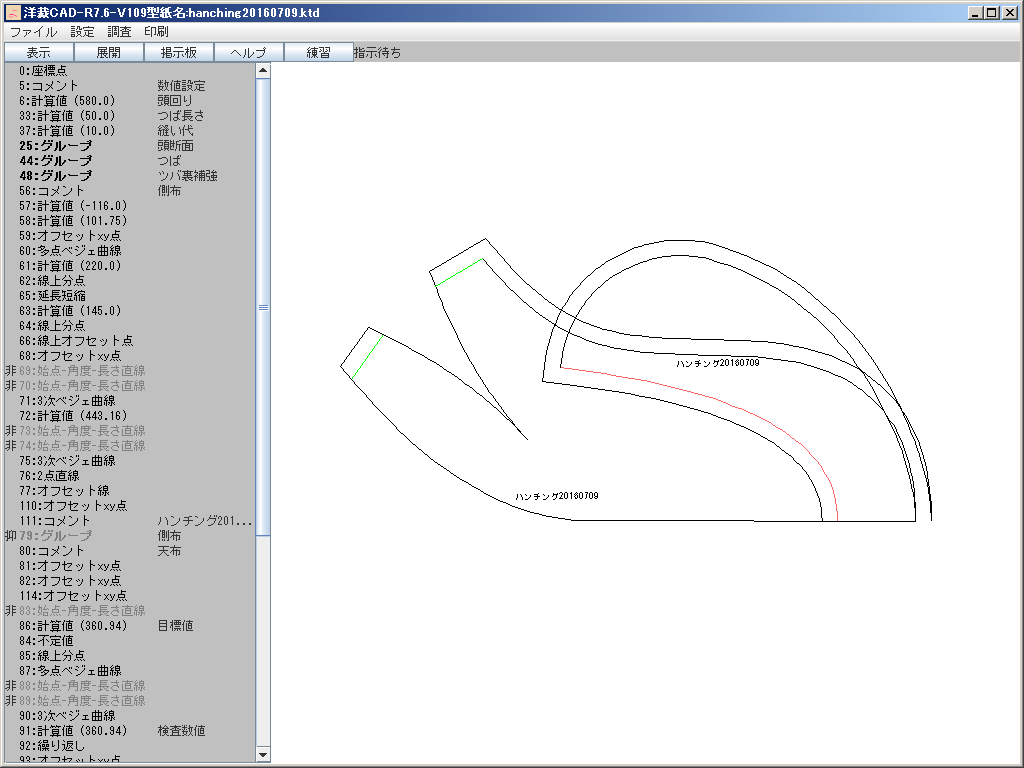Select row 66:線上オフセット点

pyautogui.click(x=130, y=341)
